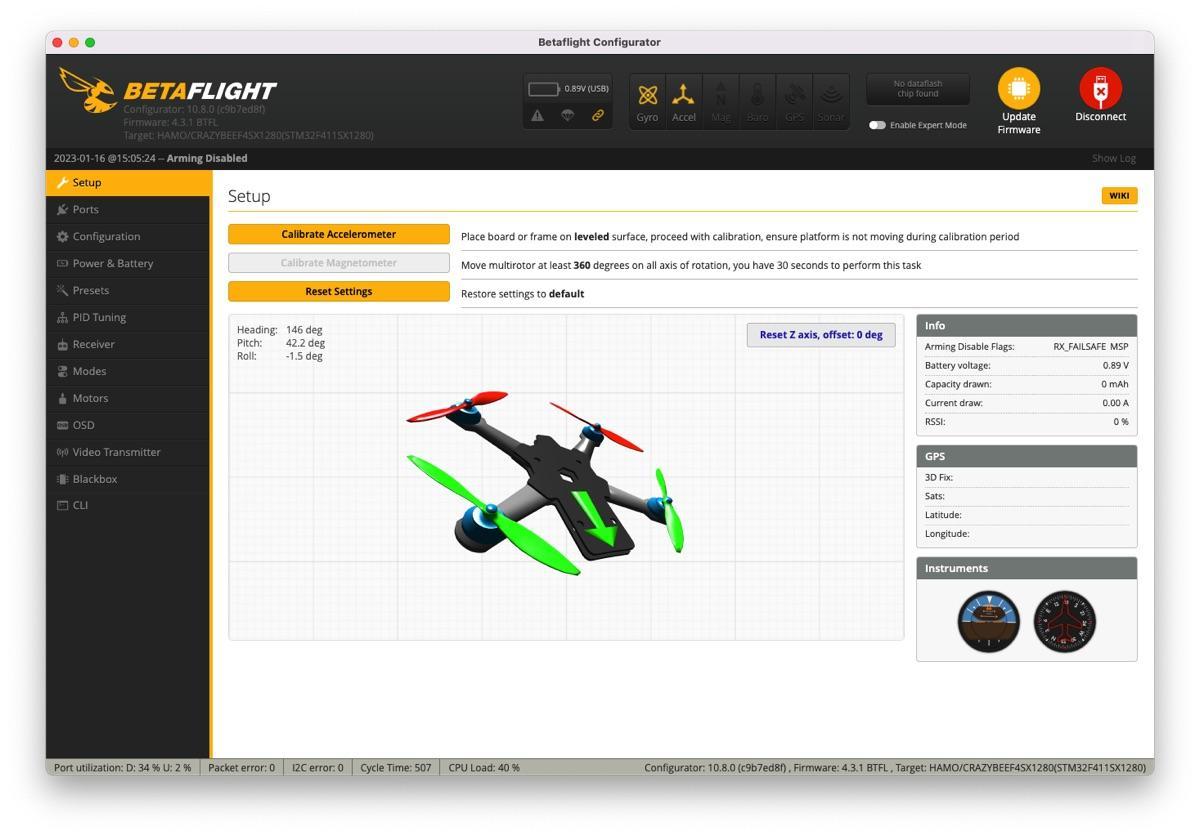Click the Latitude GPS row
This screenshot has height=836, width=1200.
tap(1026, 515)
